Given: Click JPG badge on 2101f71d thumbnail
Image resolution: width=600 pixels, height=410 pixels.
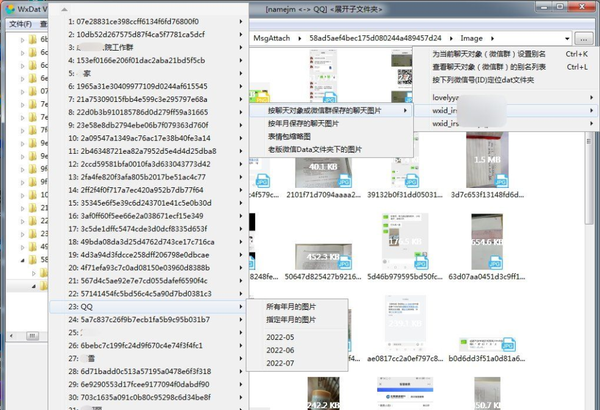Looking at the screenshot, I should tap(344, 181).
